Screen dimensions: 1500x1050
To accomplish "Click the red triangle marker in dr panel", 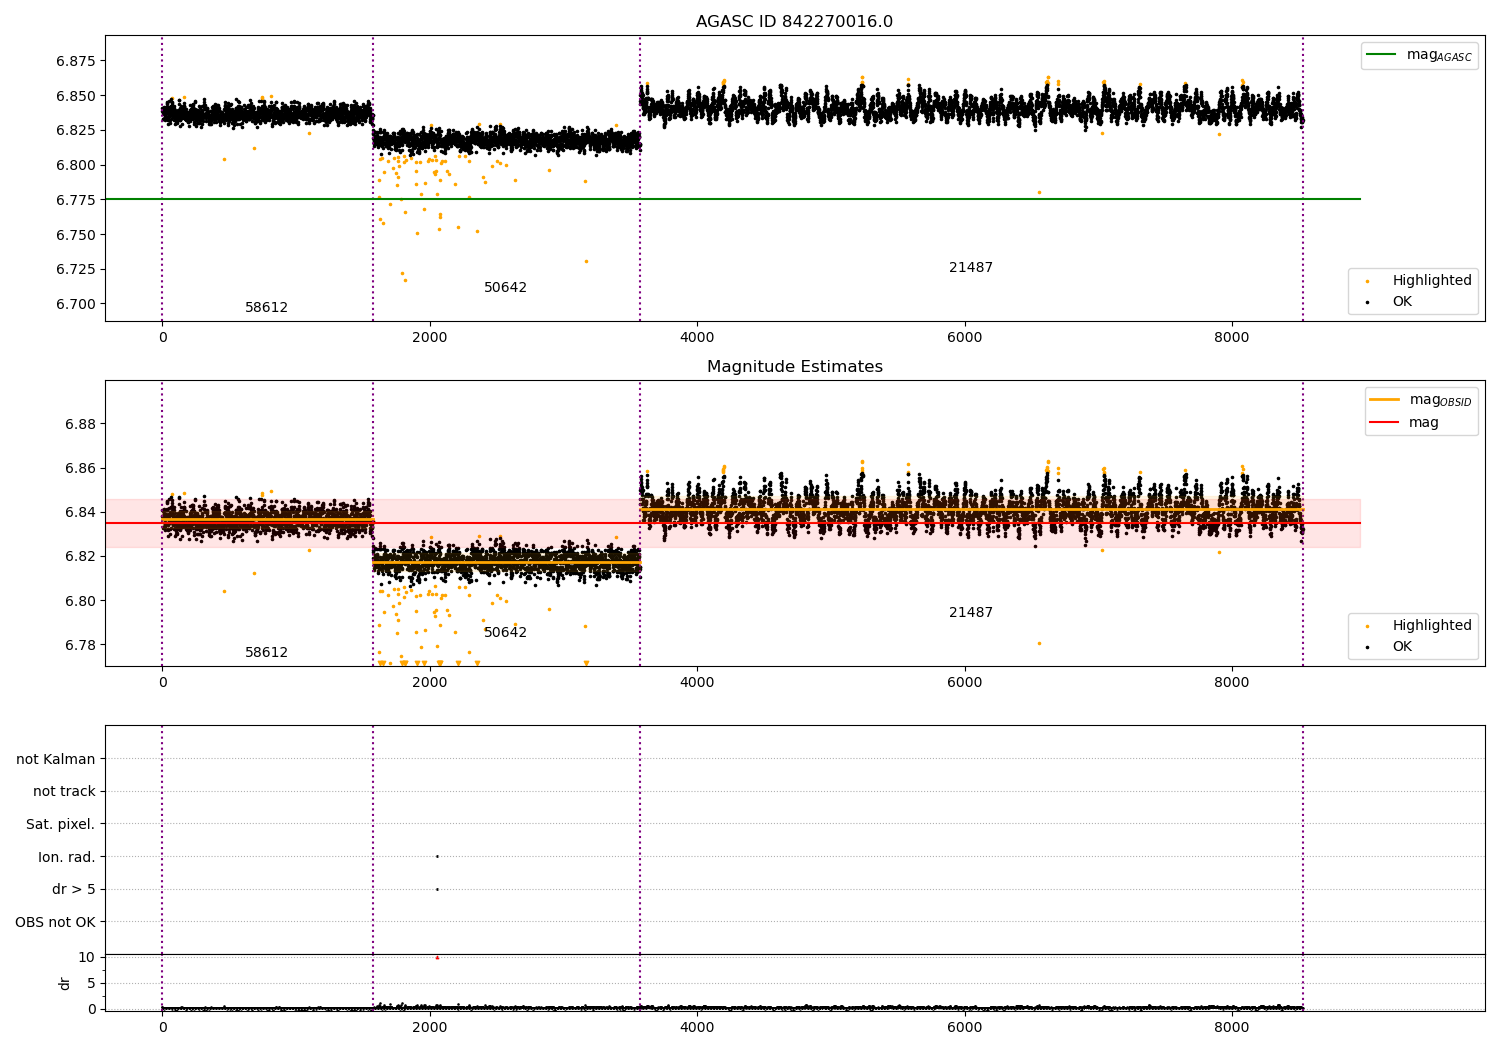I will pos(437,957).
